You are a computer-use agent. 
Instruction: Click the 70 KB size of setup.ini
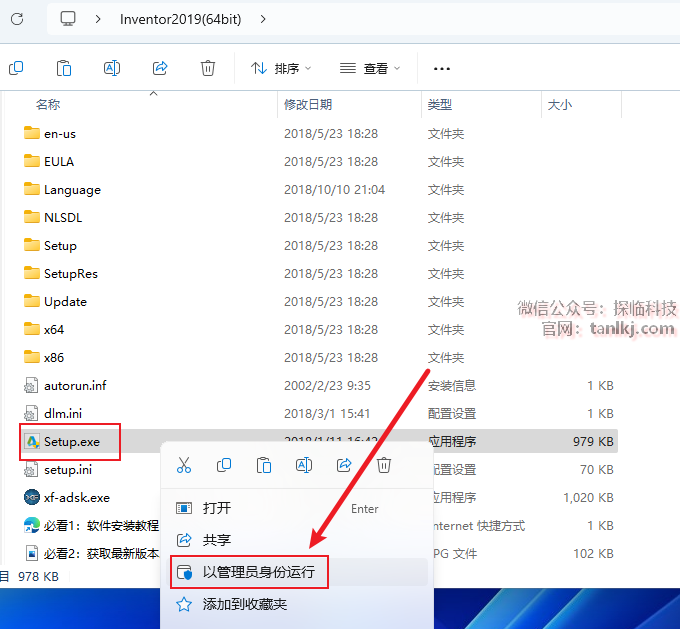click(597, 469)
